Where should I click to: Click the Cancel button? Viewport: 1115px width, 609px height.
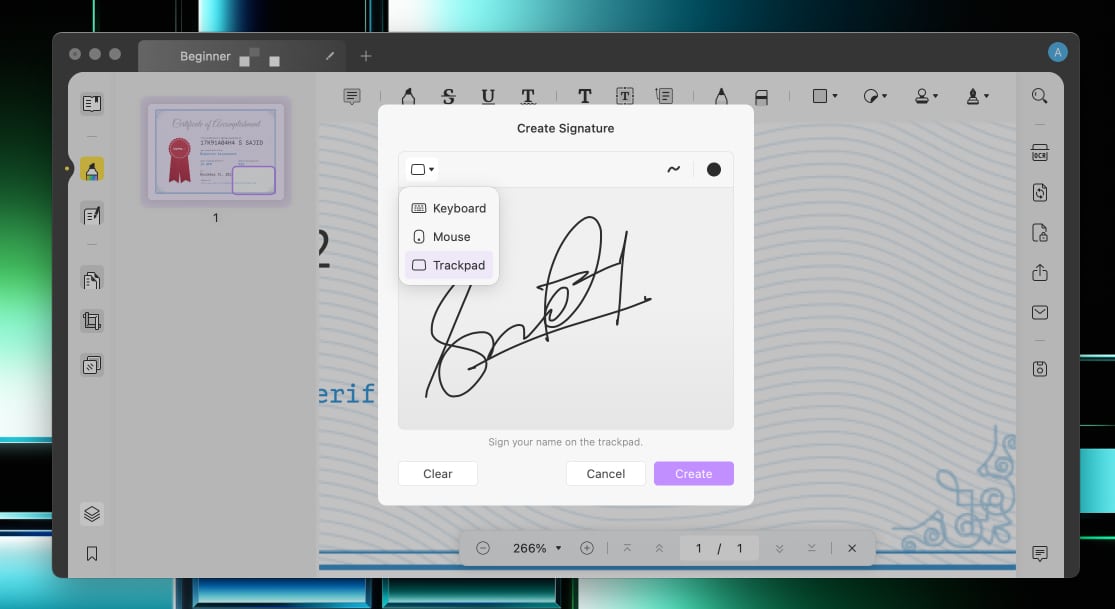point(606,474)
